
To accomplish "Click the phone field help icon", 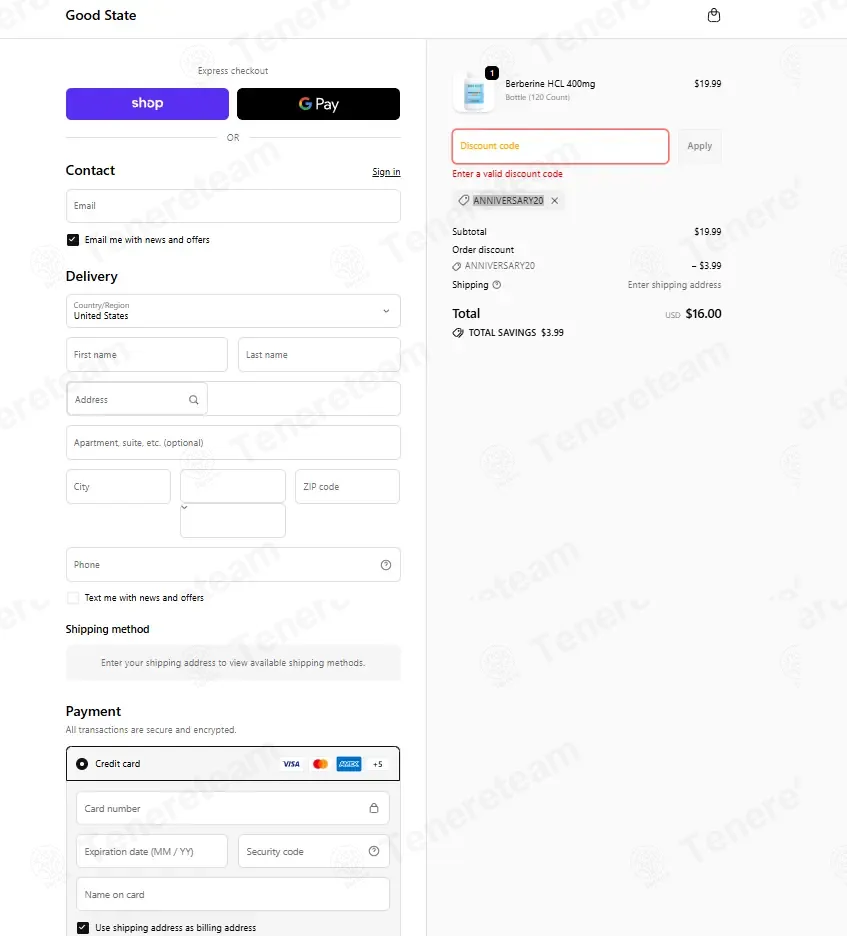I will 386,565.
